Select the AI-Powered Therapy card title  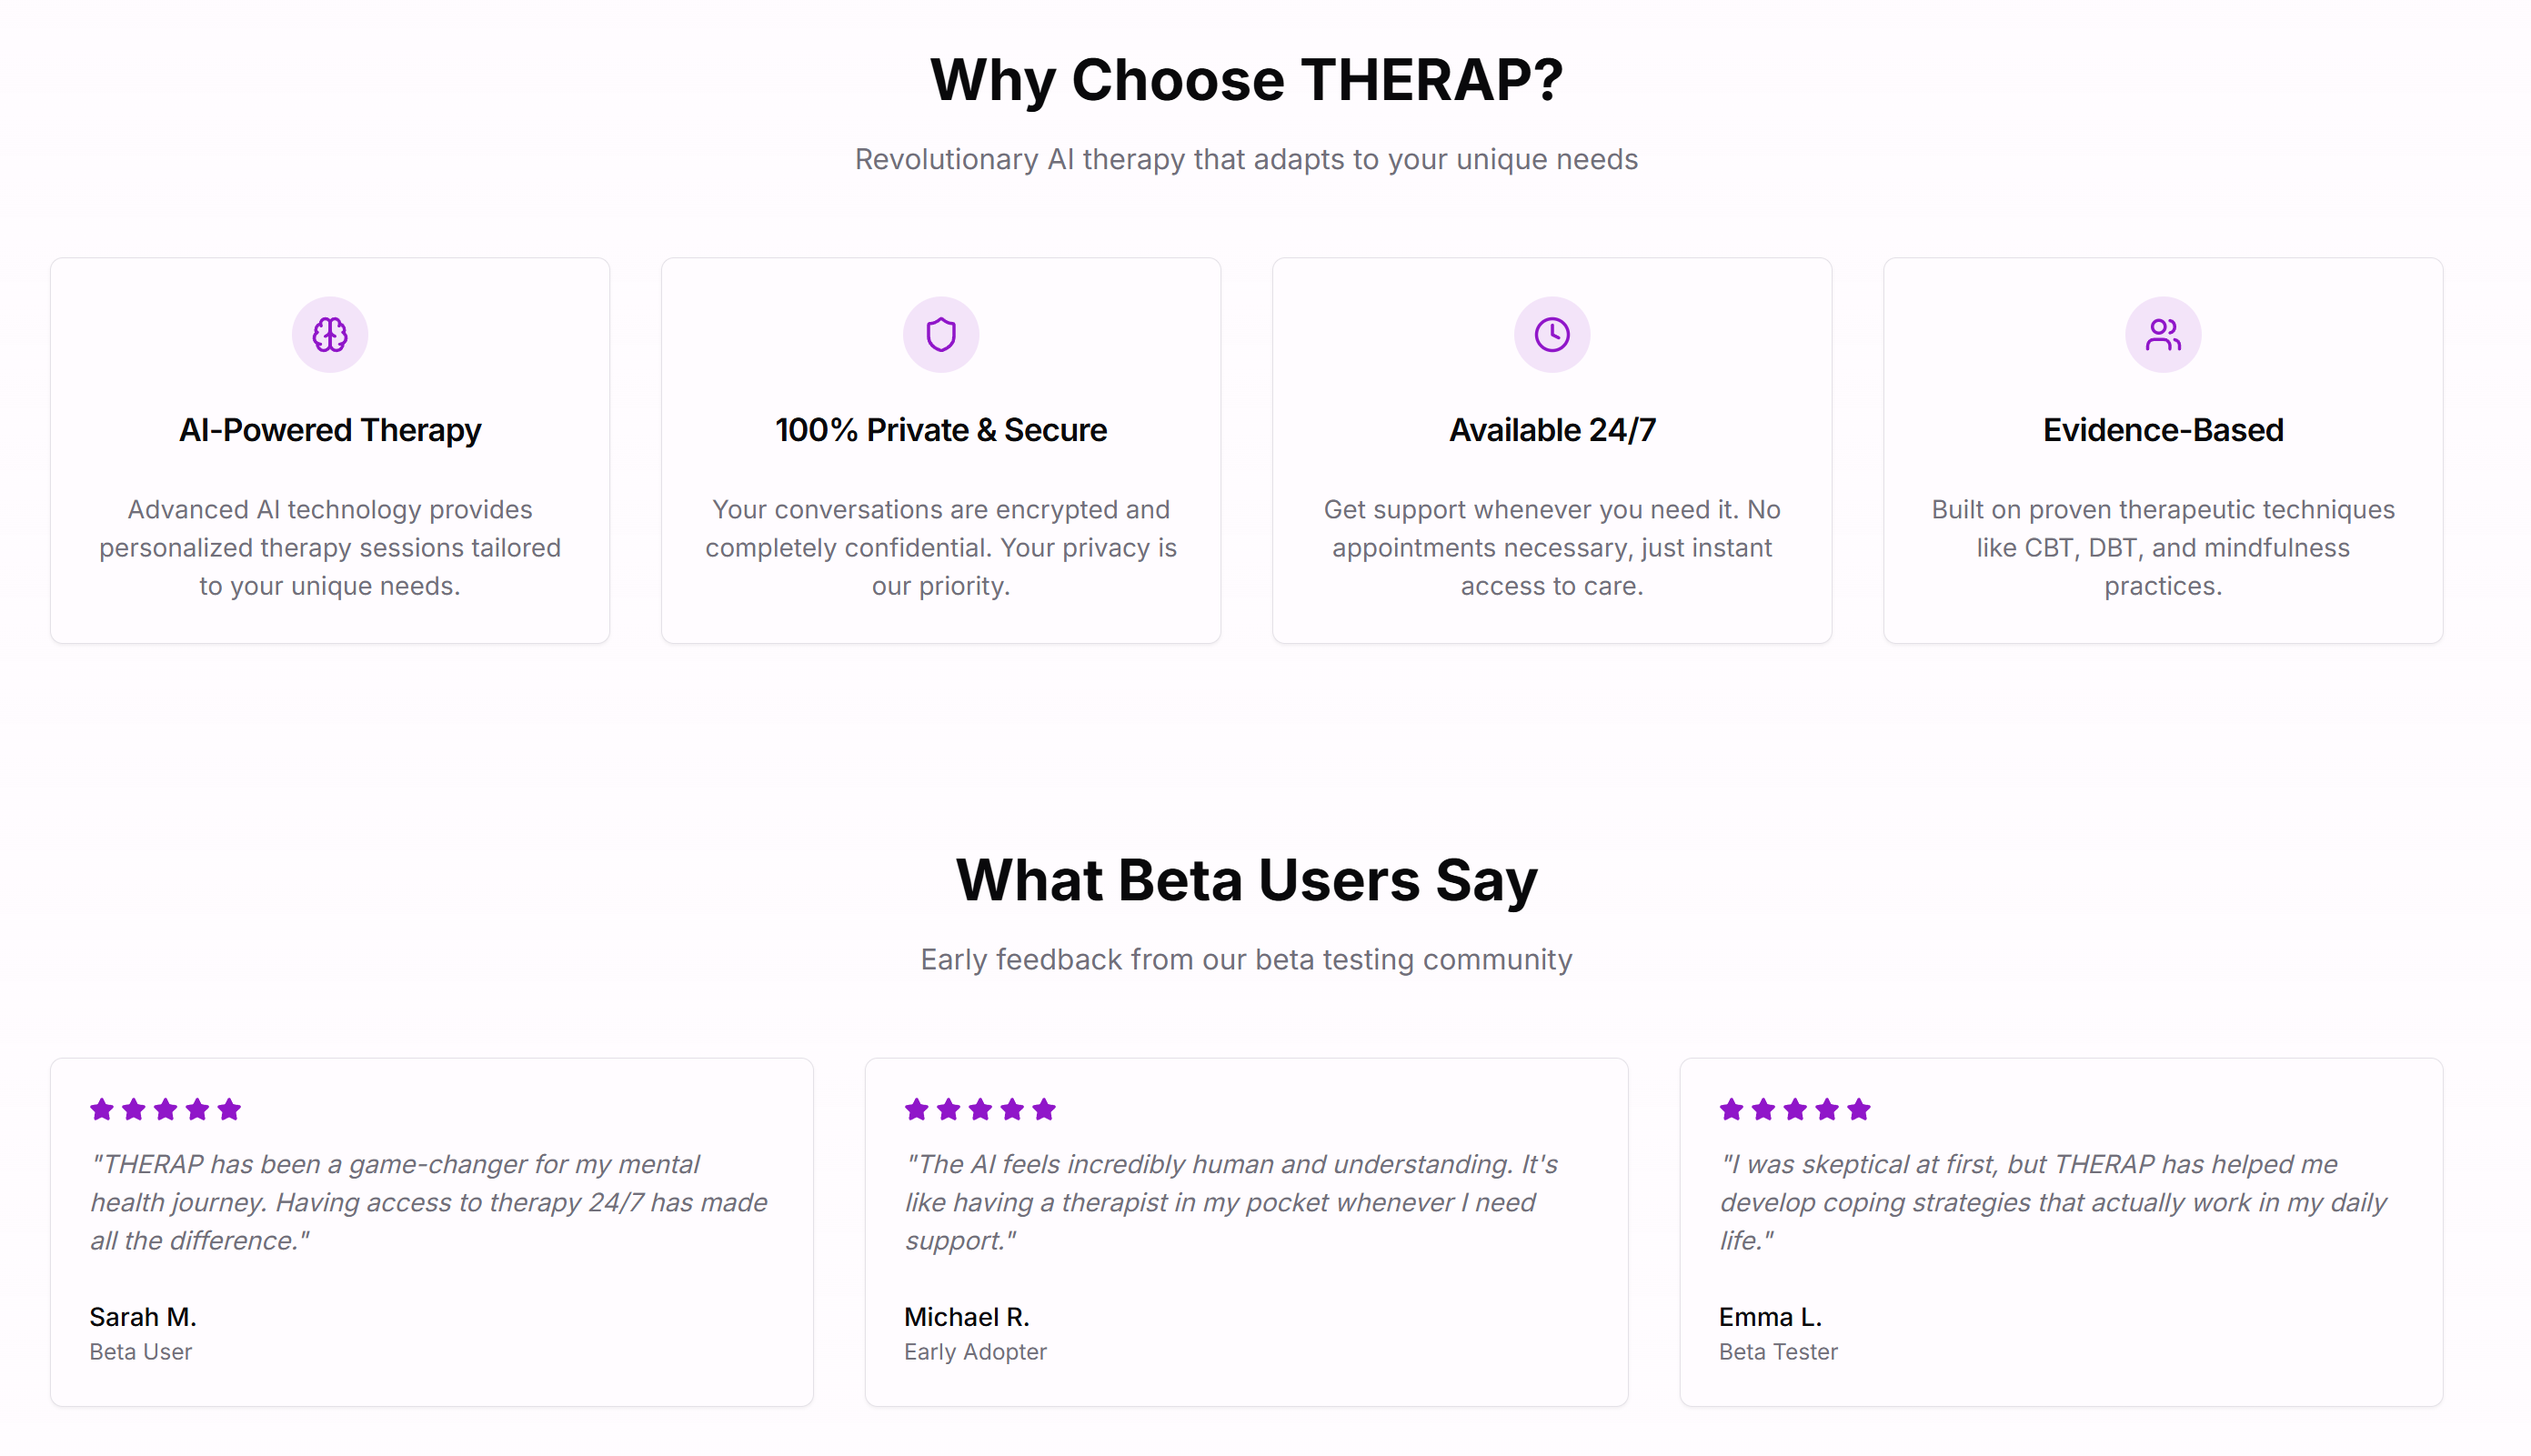pyautogui.click(x=329, y=430)
